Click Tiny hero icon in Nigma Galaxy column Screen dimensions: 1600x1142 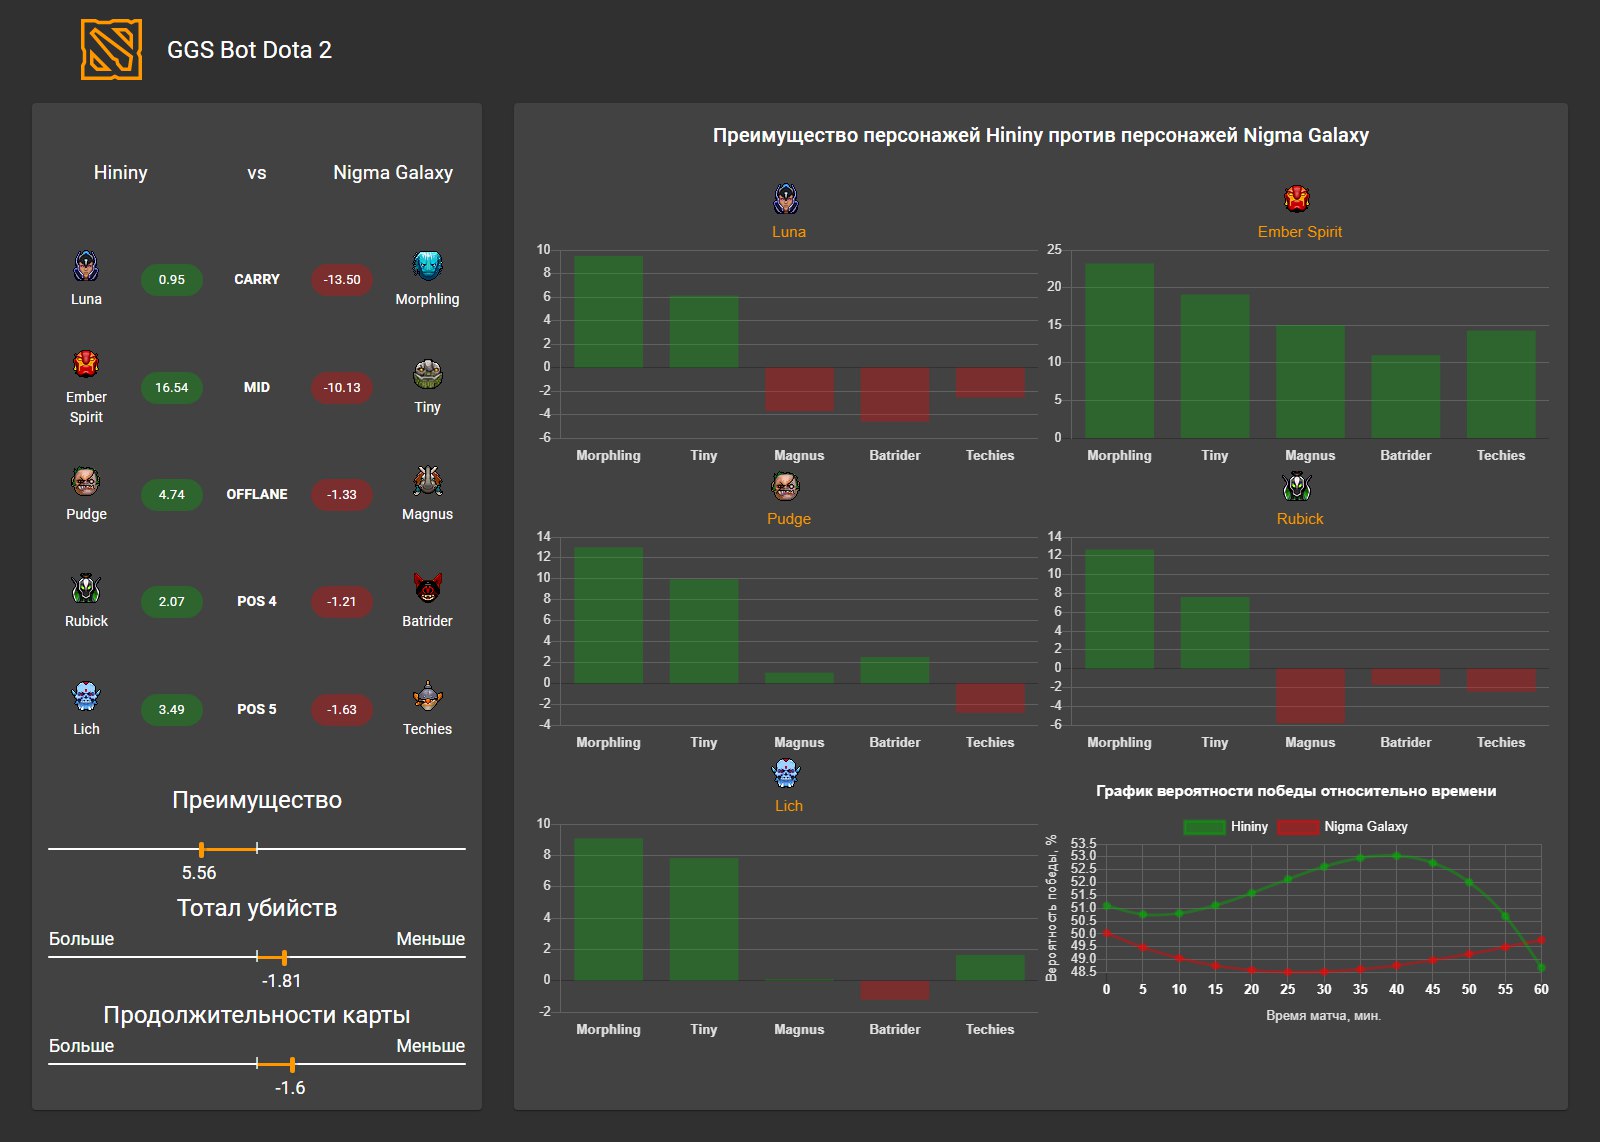coord(427,374)
